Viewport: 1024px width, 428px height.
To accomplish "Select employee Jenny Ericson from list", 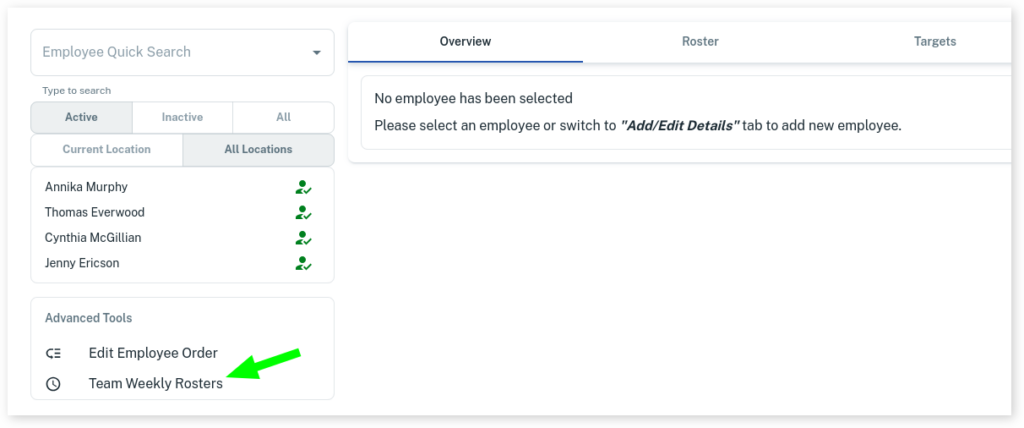I will click(x=82, y=264).
